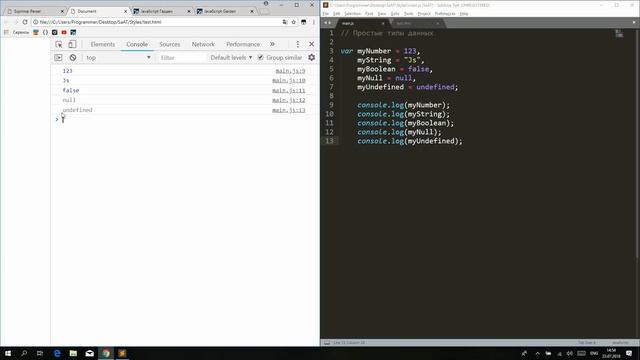Open source link main.js:10

[x=289, y=80]
